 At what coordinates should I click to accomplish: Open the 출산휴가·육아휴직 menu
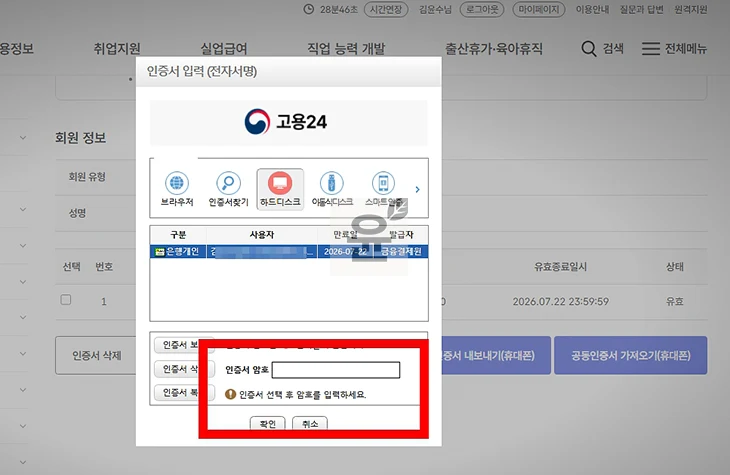494,48
